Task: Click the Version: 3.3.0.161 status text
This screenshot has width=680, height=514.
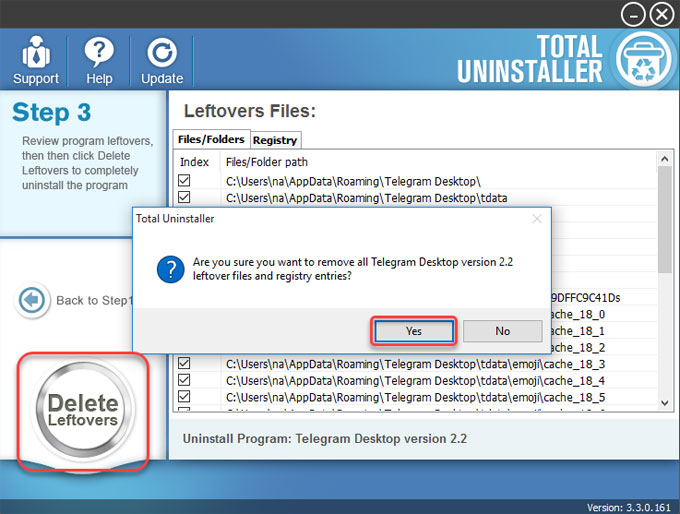Action: (x=628, y=507)
